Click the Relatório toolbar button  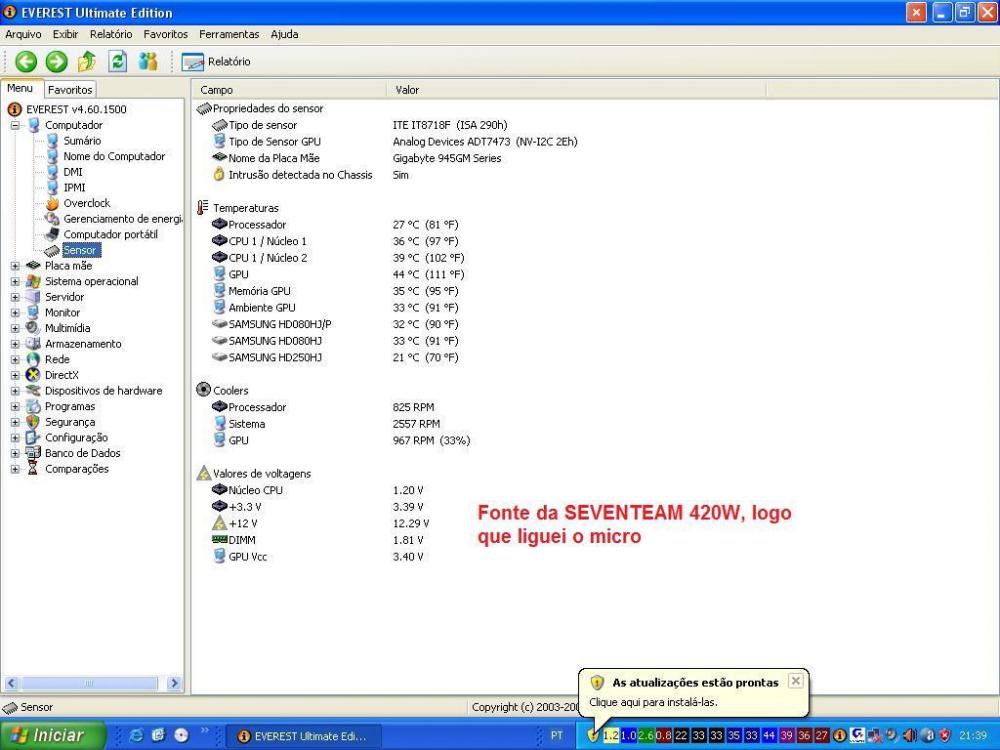click(217, 62)
